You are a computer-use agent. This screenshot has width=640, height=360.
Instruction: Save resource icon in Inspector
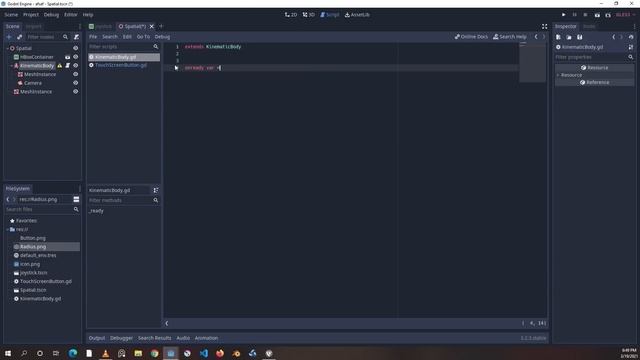click(x=580, y=37)
